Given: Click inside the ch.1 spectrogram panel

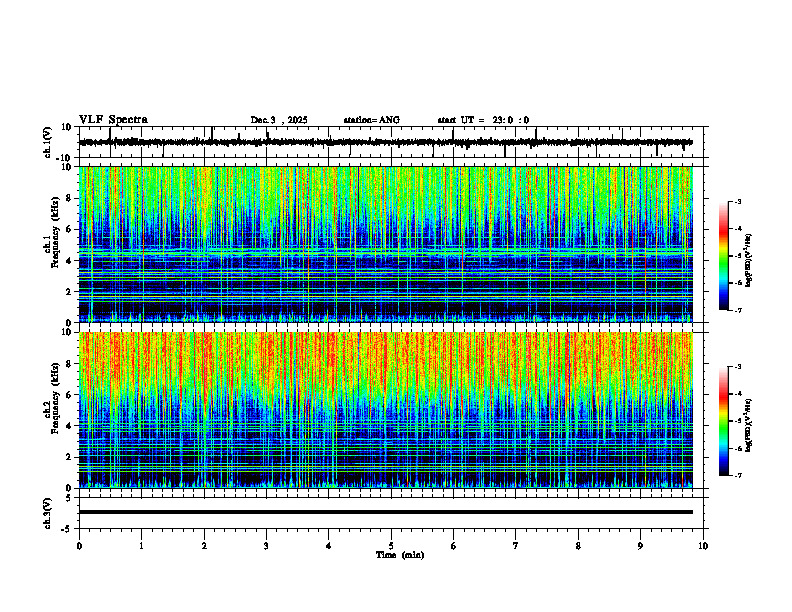Looking at the screenshot, I should pos(386,244).
